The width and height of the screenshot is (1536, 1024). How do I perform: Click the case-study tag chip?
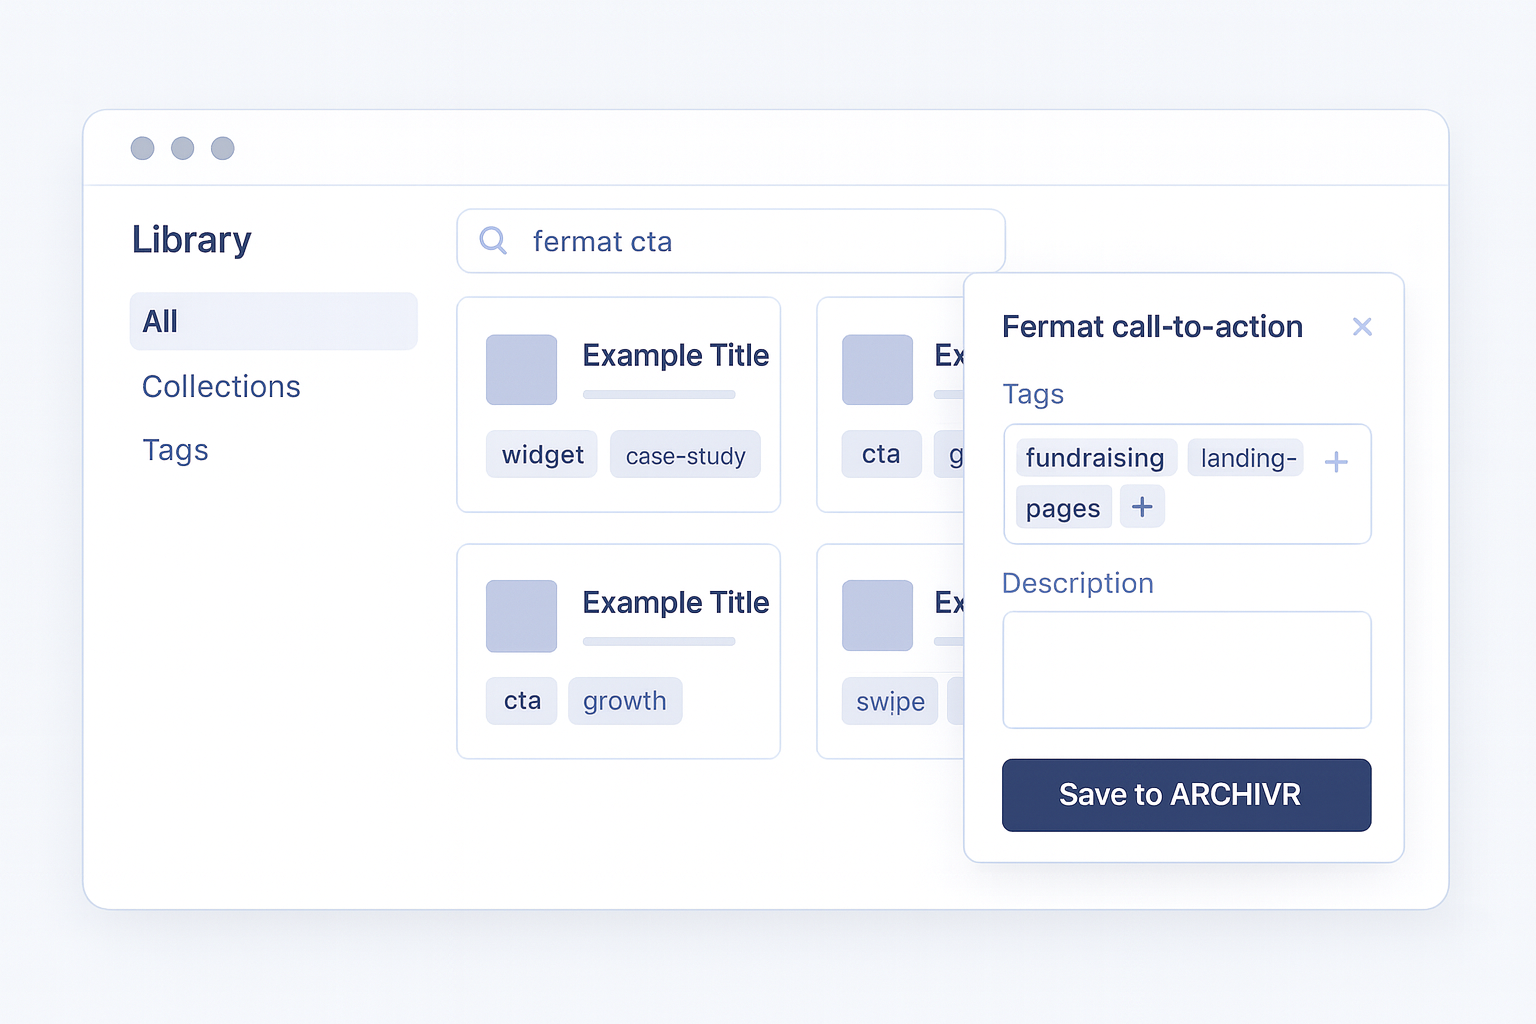tap(685, 456)
